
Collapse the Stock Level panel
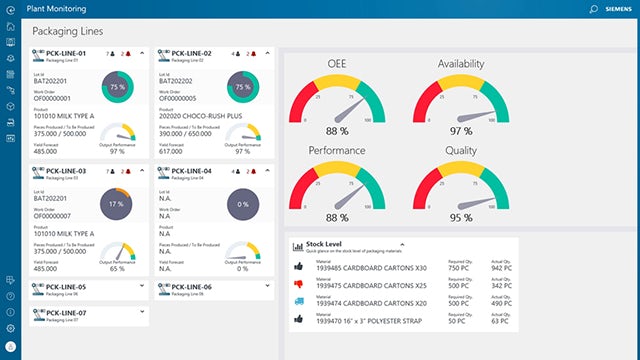pyautogui.click(x=402, y=244)
